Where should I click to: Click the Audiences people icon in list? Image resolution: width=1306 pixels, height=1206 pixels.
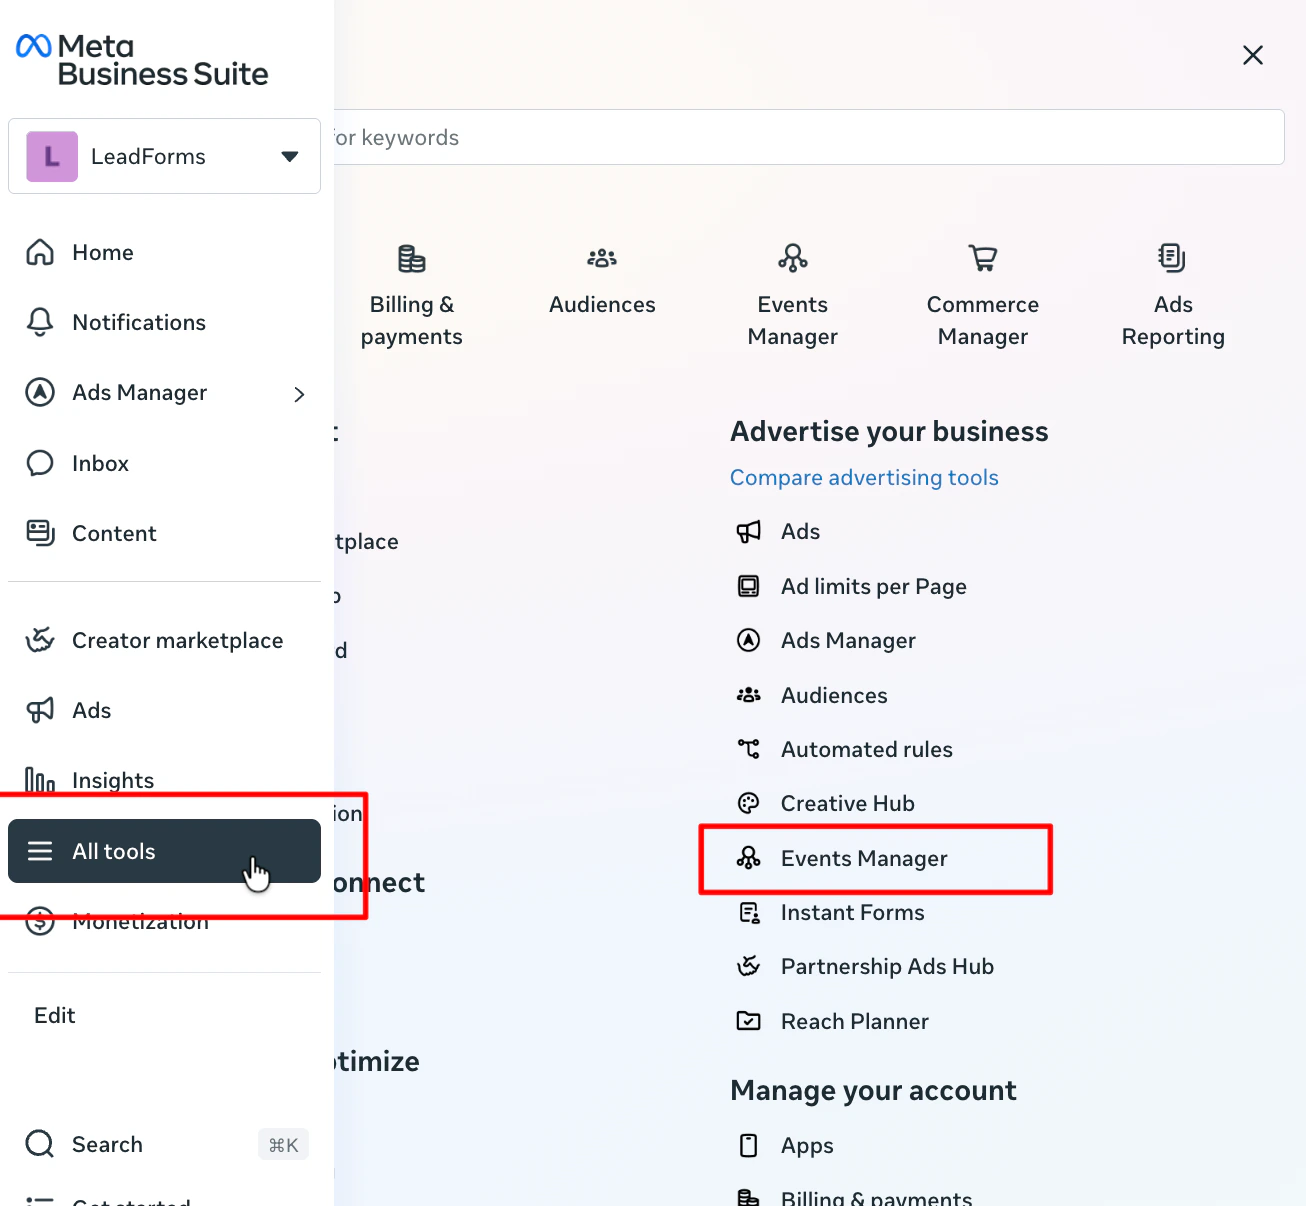point(749,695)
